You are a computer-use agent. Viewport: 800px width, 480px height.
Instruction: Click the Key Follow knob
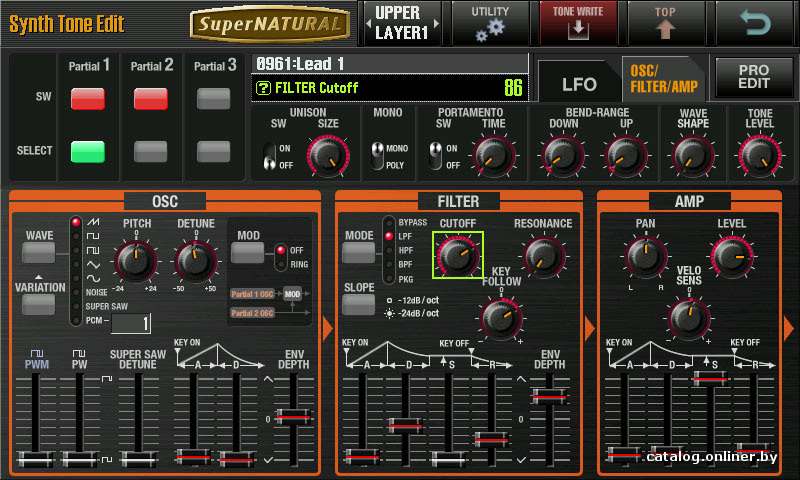coord(501,318)
